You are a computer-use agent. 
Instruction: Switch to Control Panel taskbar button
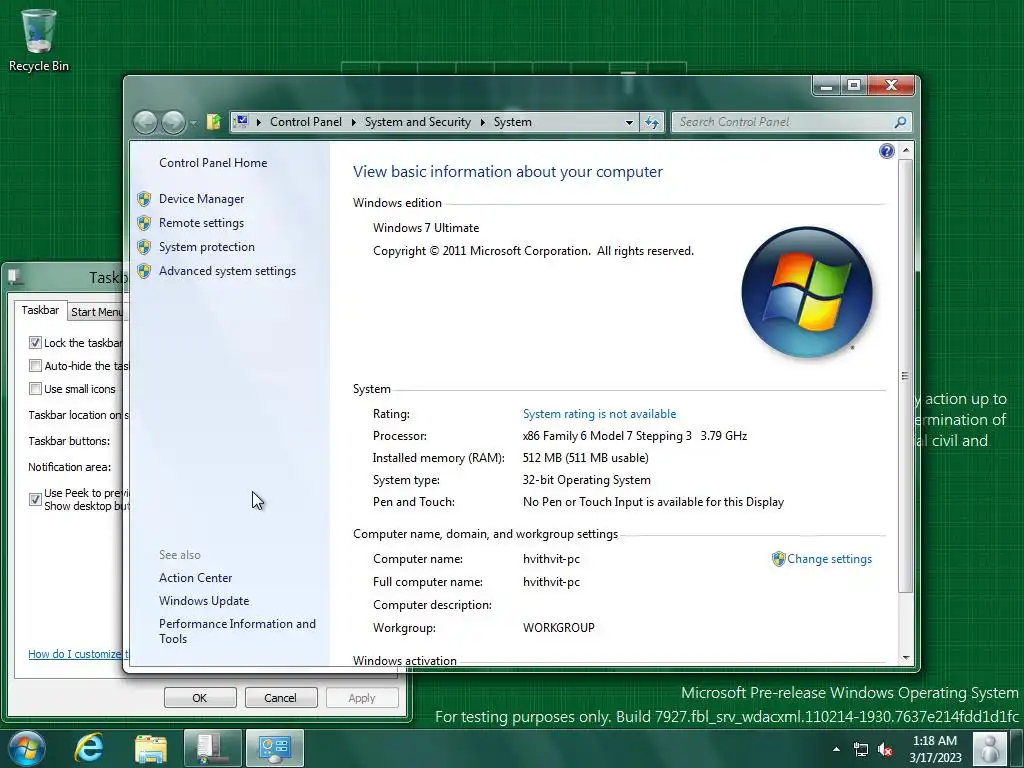pyautogui.click(x=275, y=748)
